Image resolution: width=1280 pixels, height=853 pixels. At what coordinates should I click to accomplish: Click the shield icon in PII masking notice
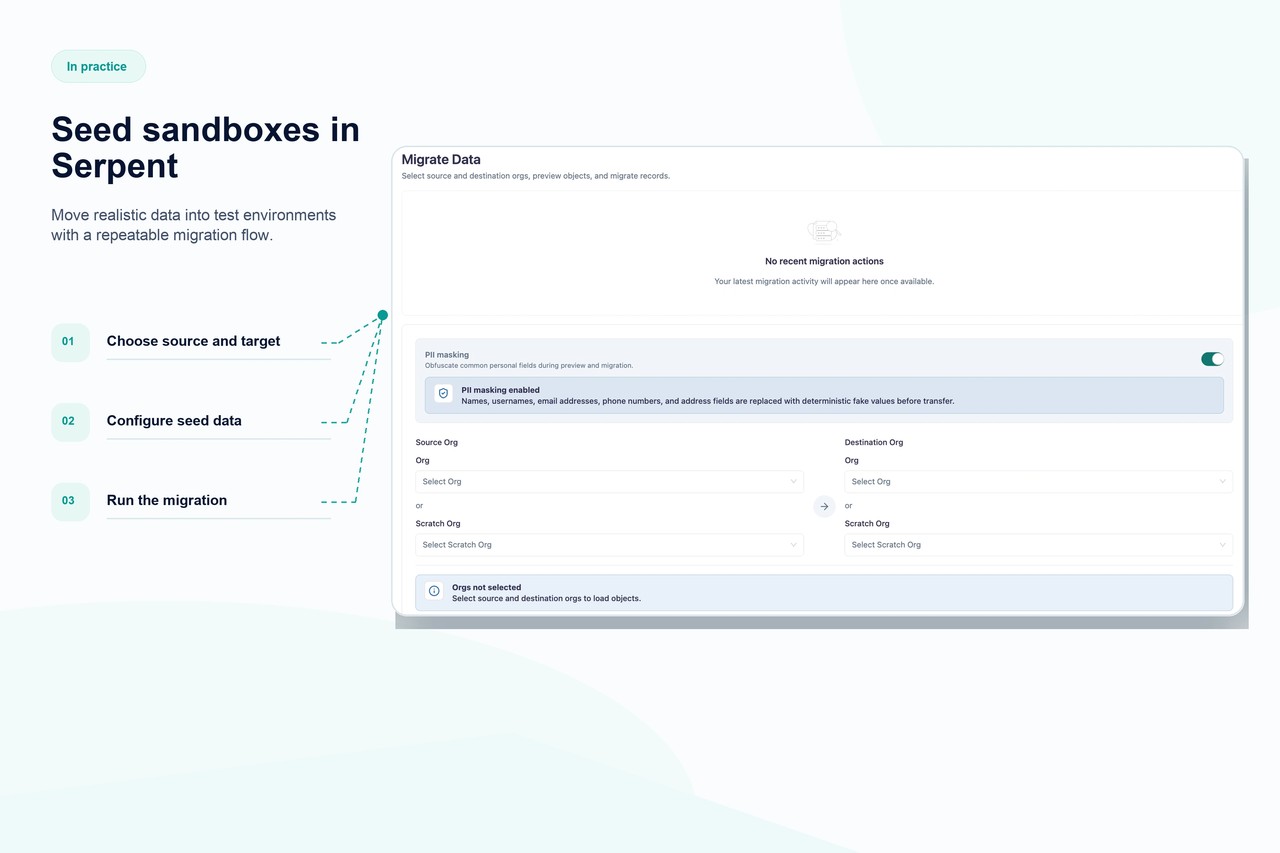coord(444,394)
